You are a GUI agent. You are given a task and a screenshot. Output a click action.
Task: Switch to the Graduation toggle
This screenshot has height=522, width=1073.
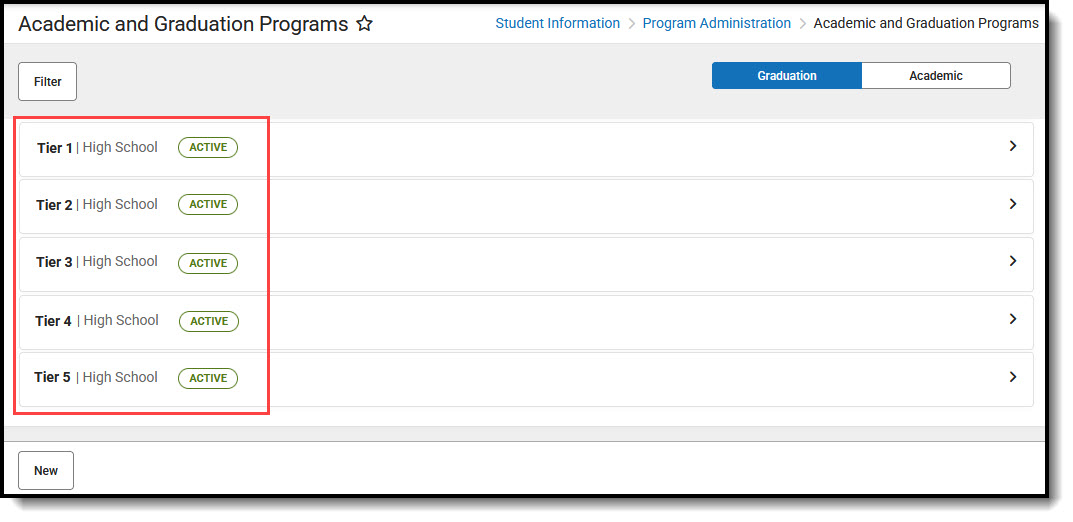click(786, 76)
